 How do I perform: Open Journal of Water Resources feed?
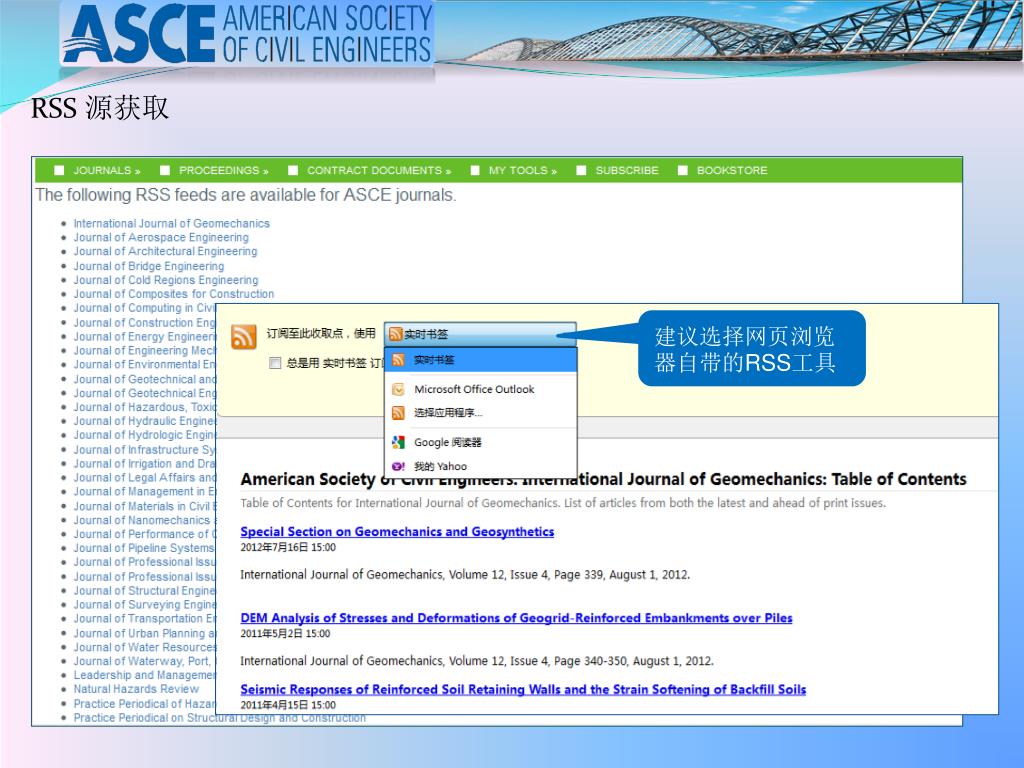point(144,647)
